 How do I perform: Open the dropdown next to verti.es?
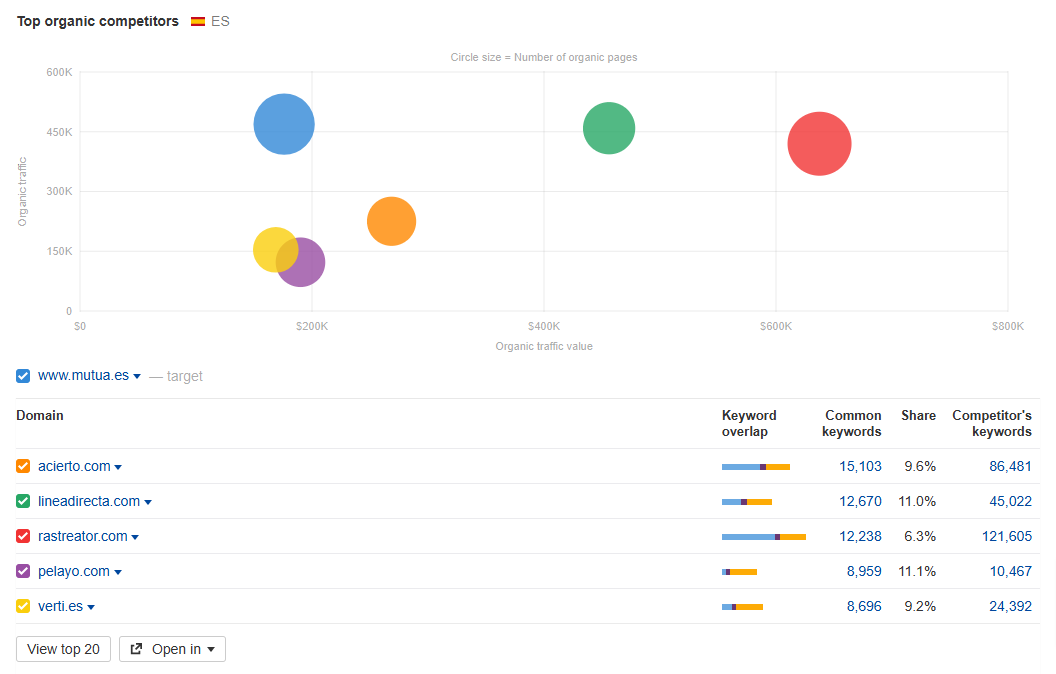92,606
